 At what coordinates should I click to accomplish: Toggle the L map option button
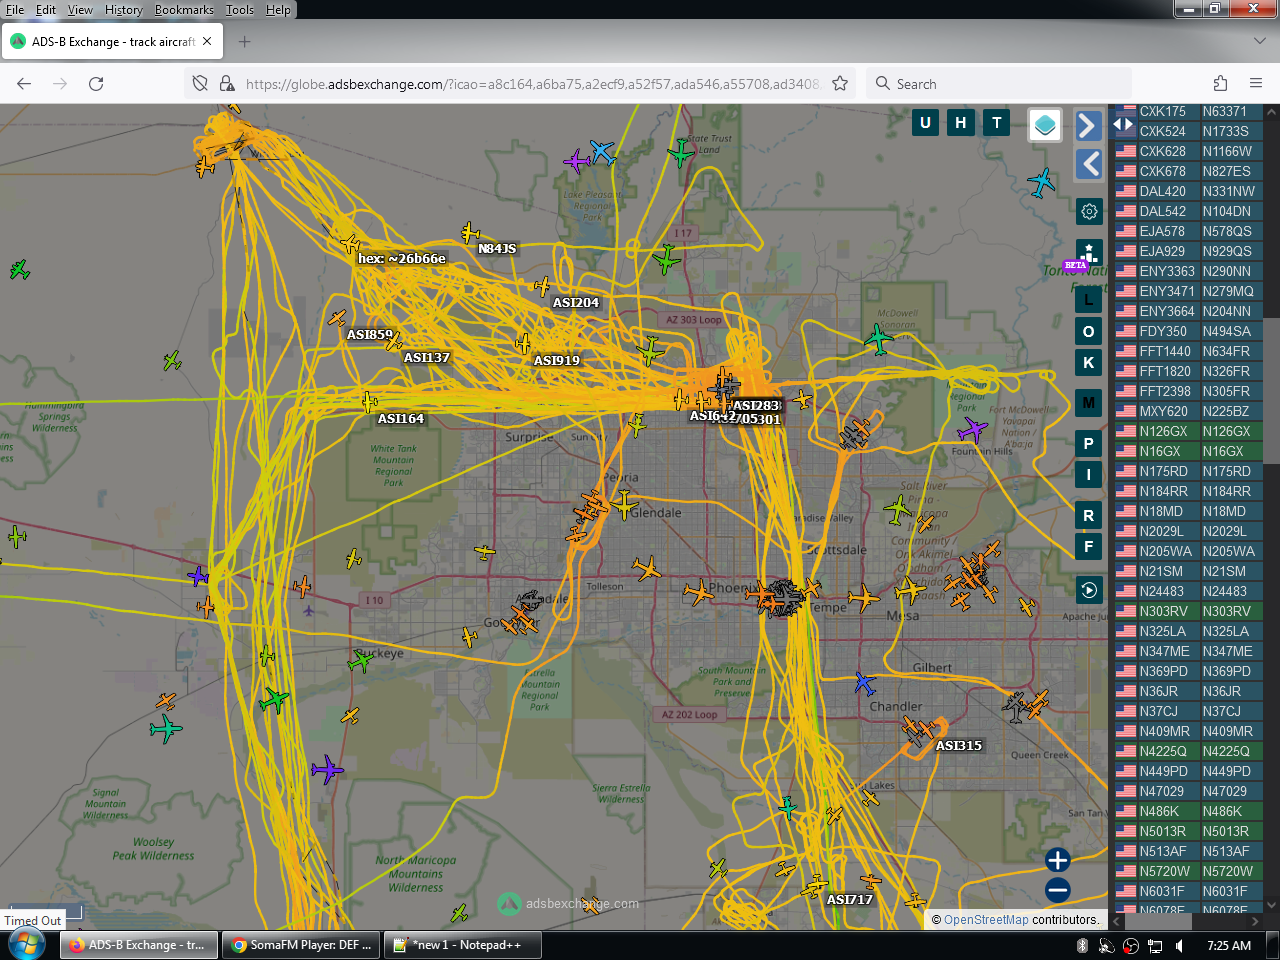pos(1089,300)
